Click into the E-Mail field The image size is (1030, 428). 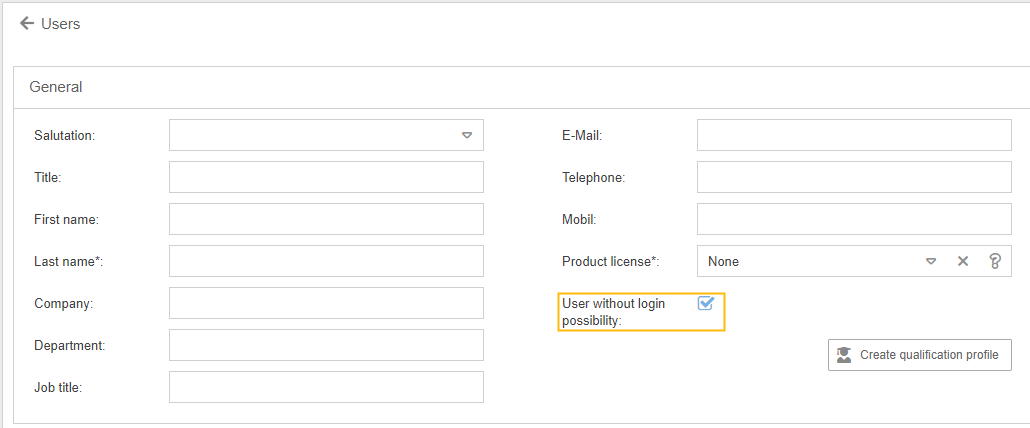(x=854, y=135)
